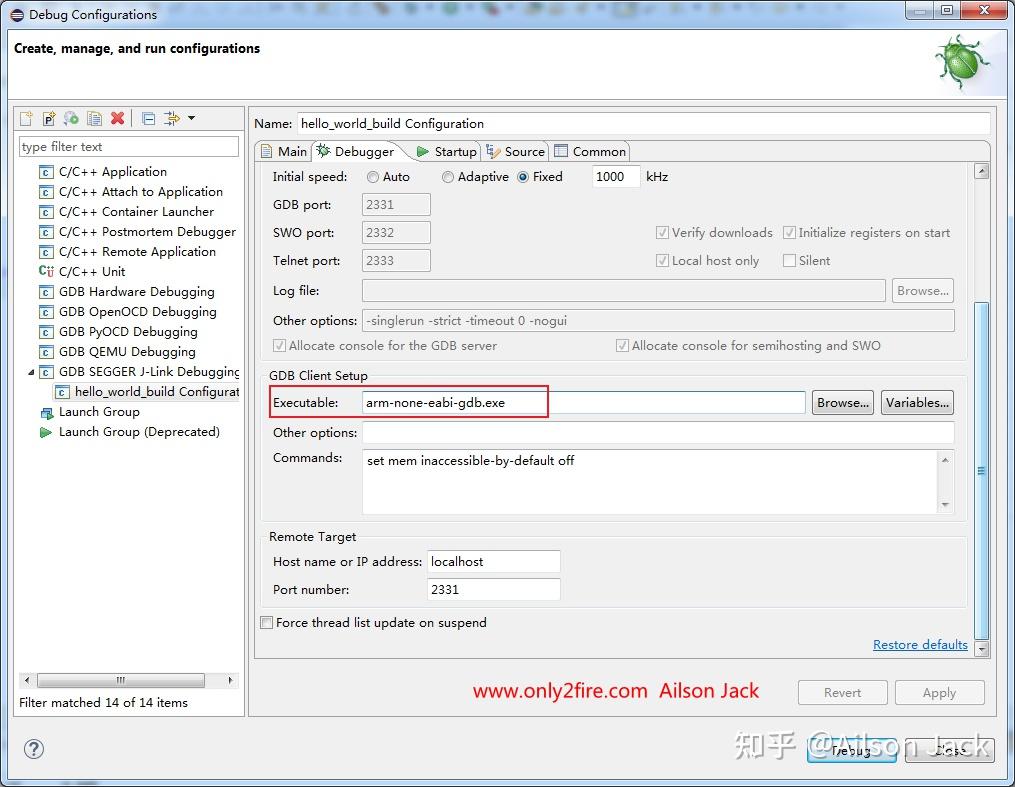Duplicate the selected launch configuration
1015x787 pixels.
click(95, 118)
